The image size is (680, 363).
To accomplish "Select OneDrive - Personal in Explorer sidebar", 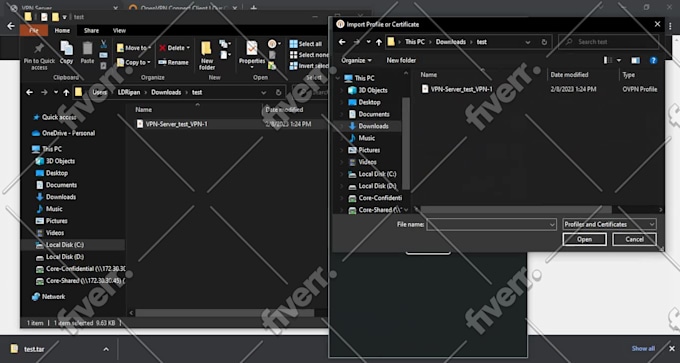I will click(x=68, y=133).
